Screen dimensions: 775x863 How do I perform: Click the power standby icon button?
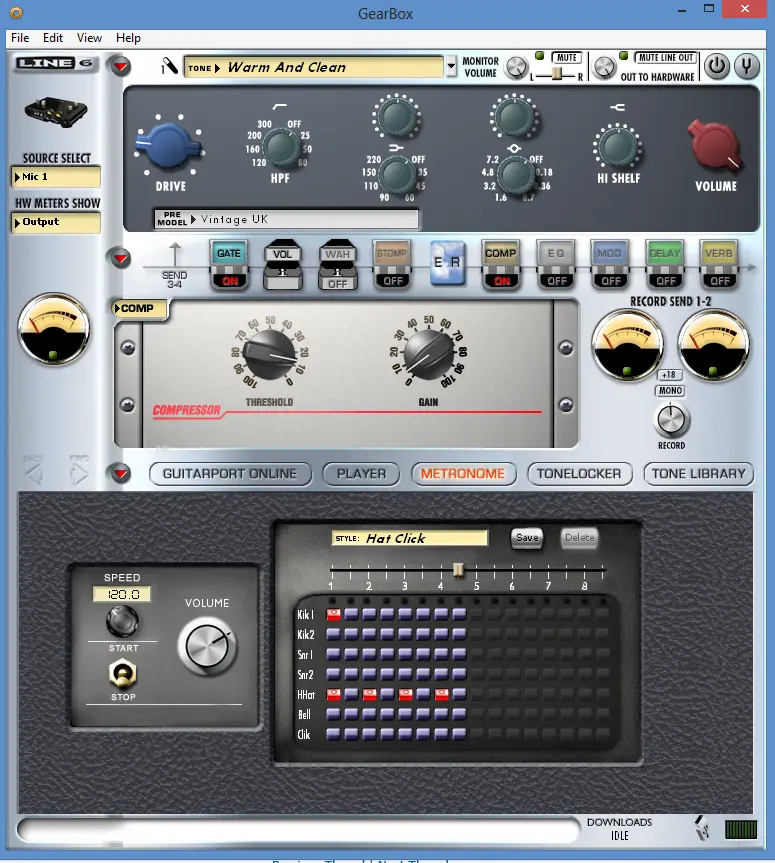pos(717,67)
